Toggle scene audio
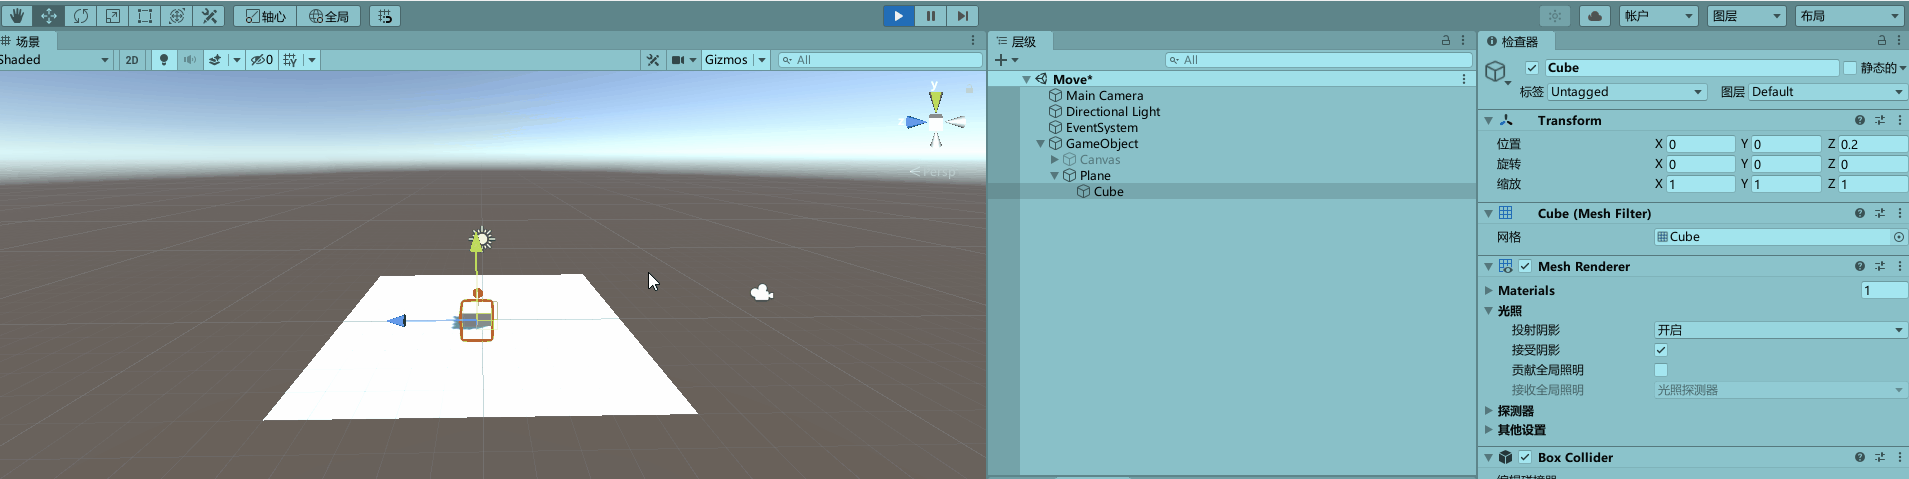 coord(189,60)
